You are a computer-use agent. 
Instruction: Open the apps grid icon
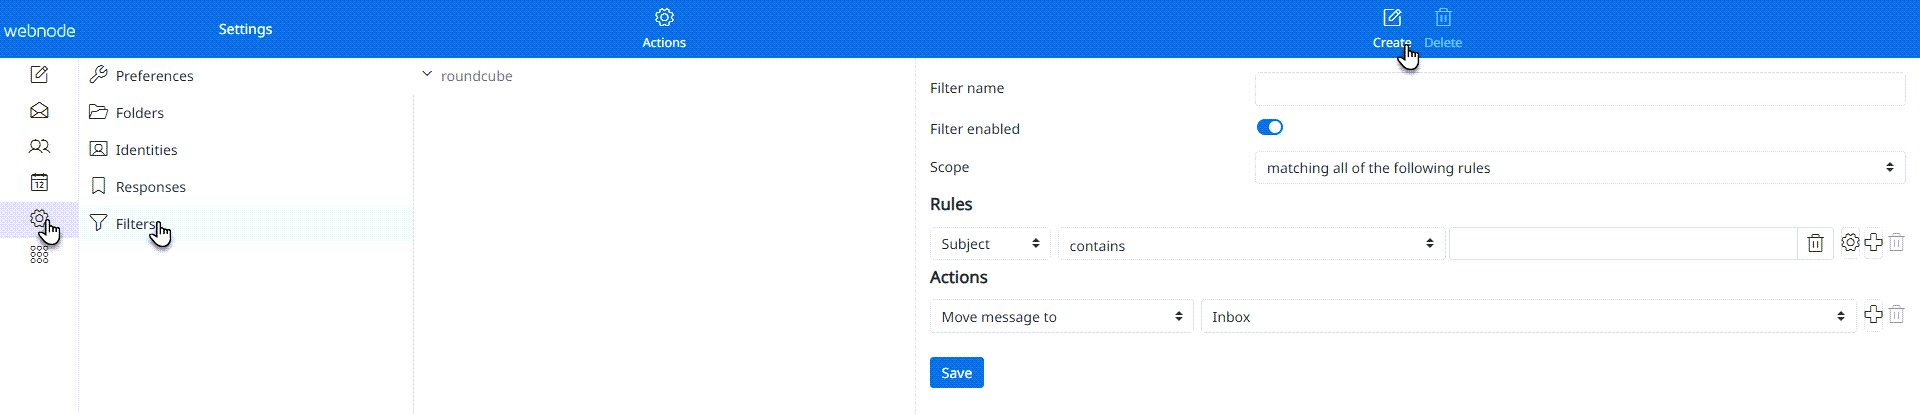coord(39,255)
